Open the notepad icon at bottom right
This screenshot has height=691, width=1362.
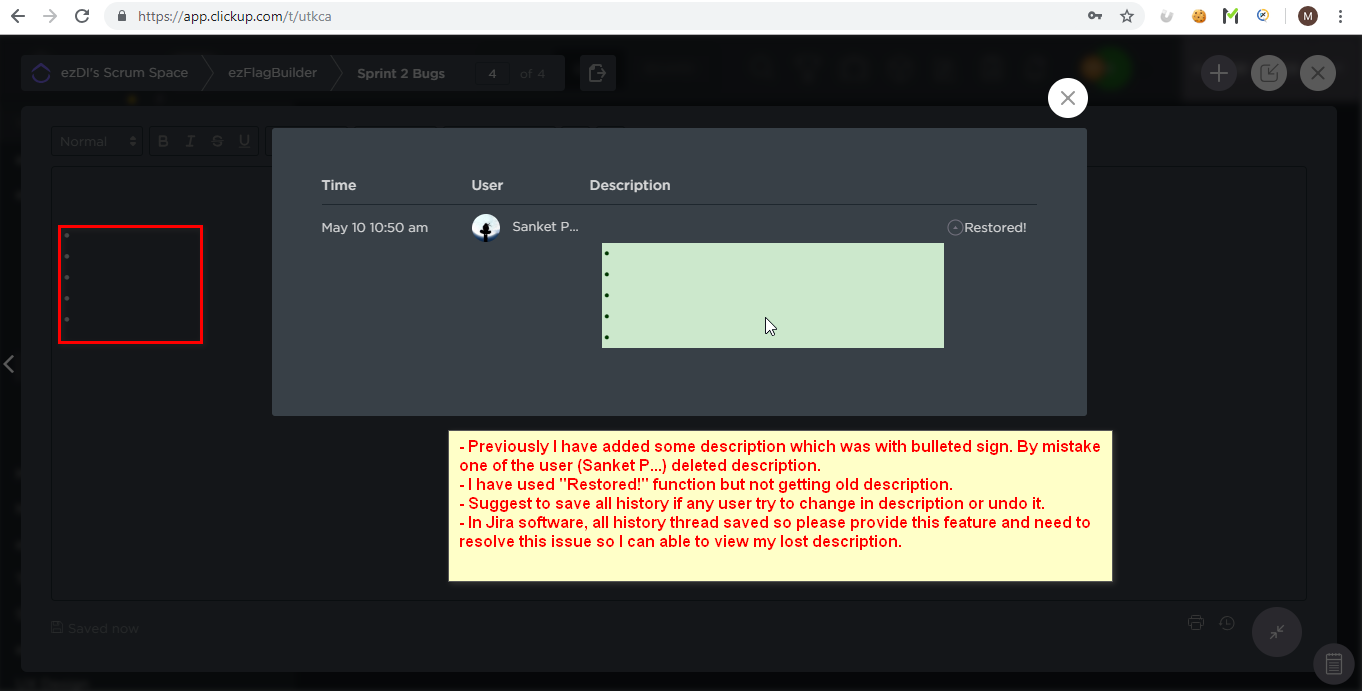coord(1333,664)
